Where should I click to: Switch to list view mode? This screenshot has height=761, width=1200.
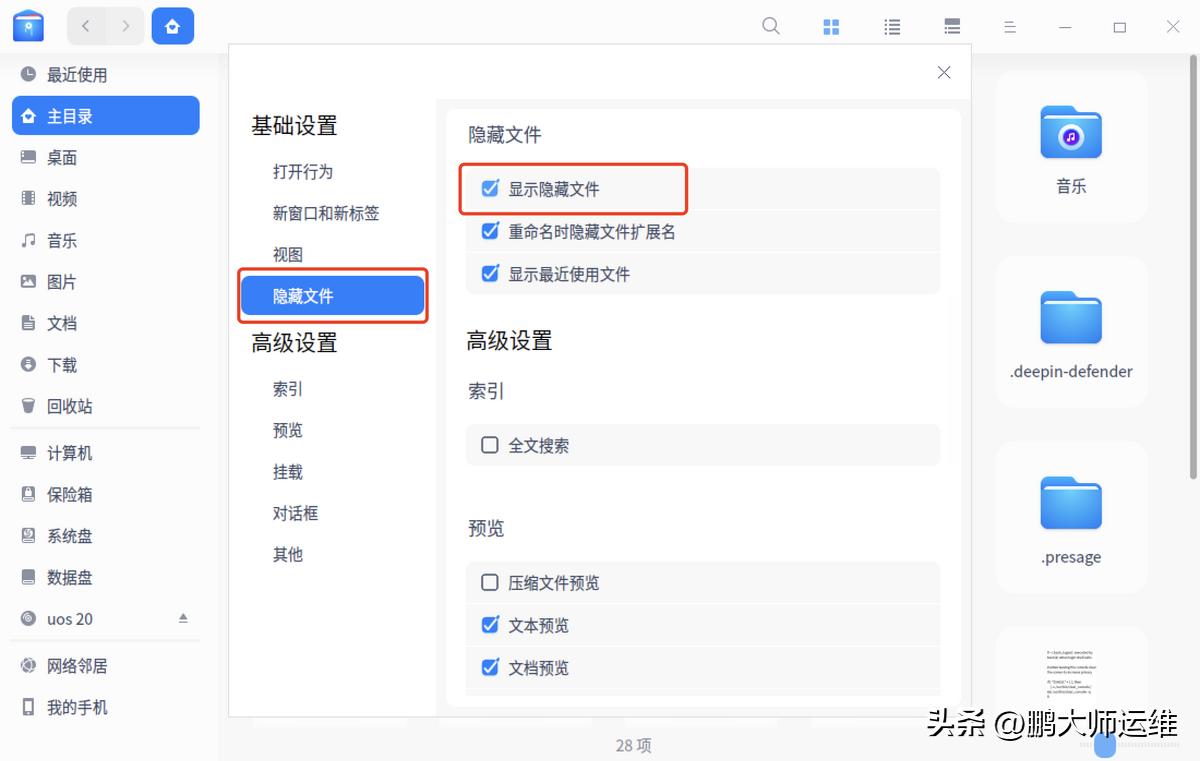pos(891,26)
